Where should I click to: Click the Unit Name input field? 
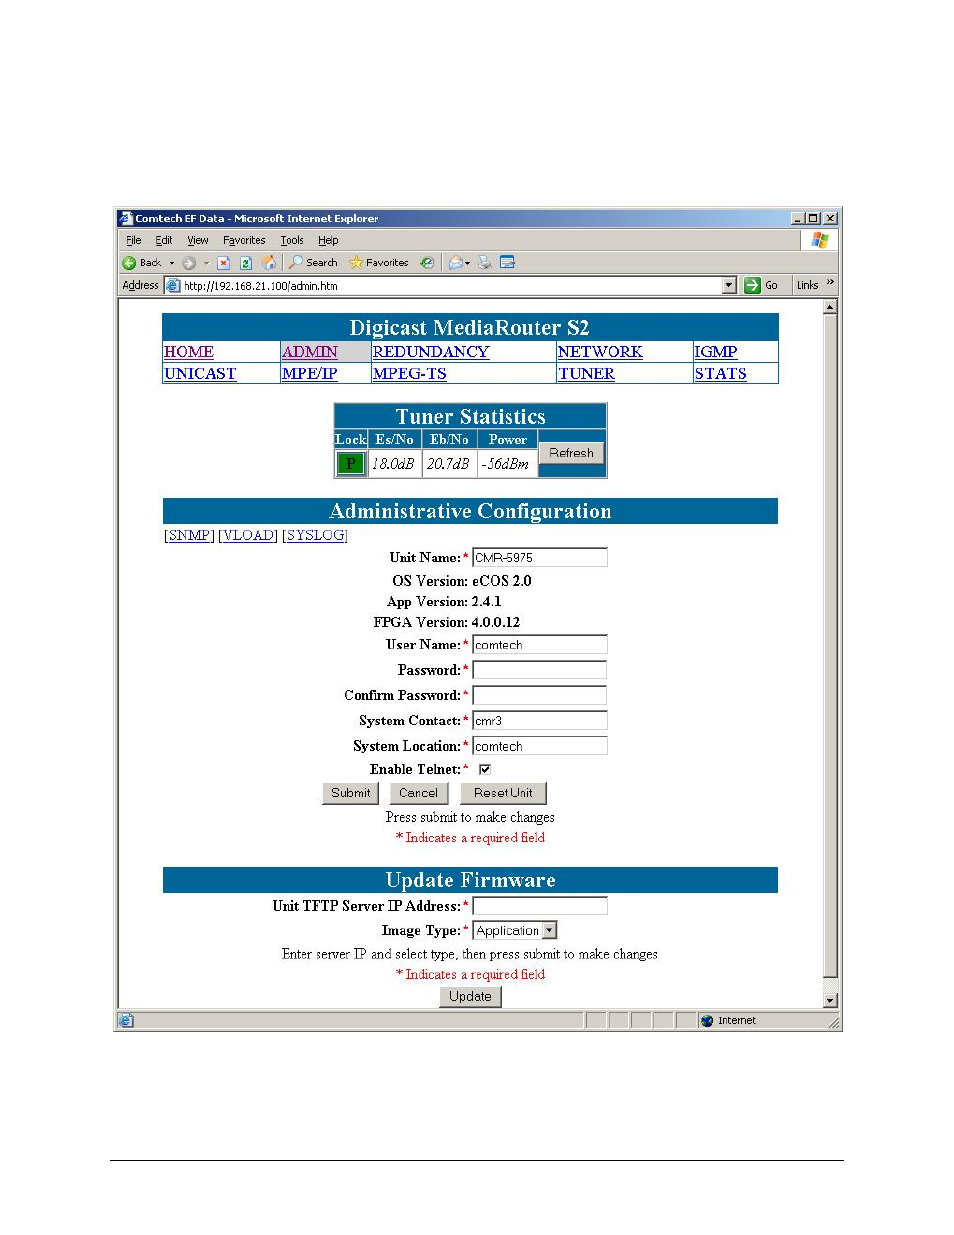point(540,558)
